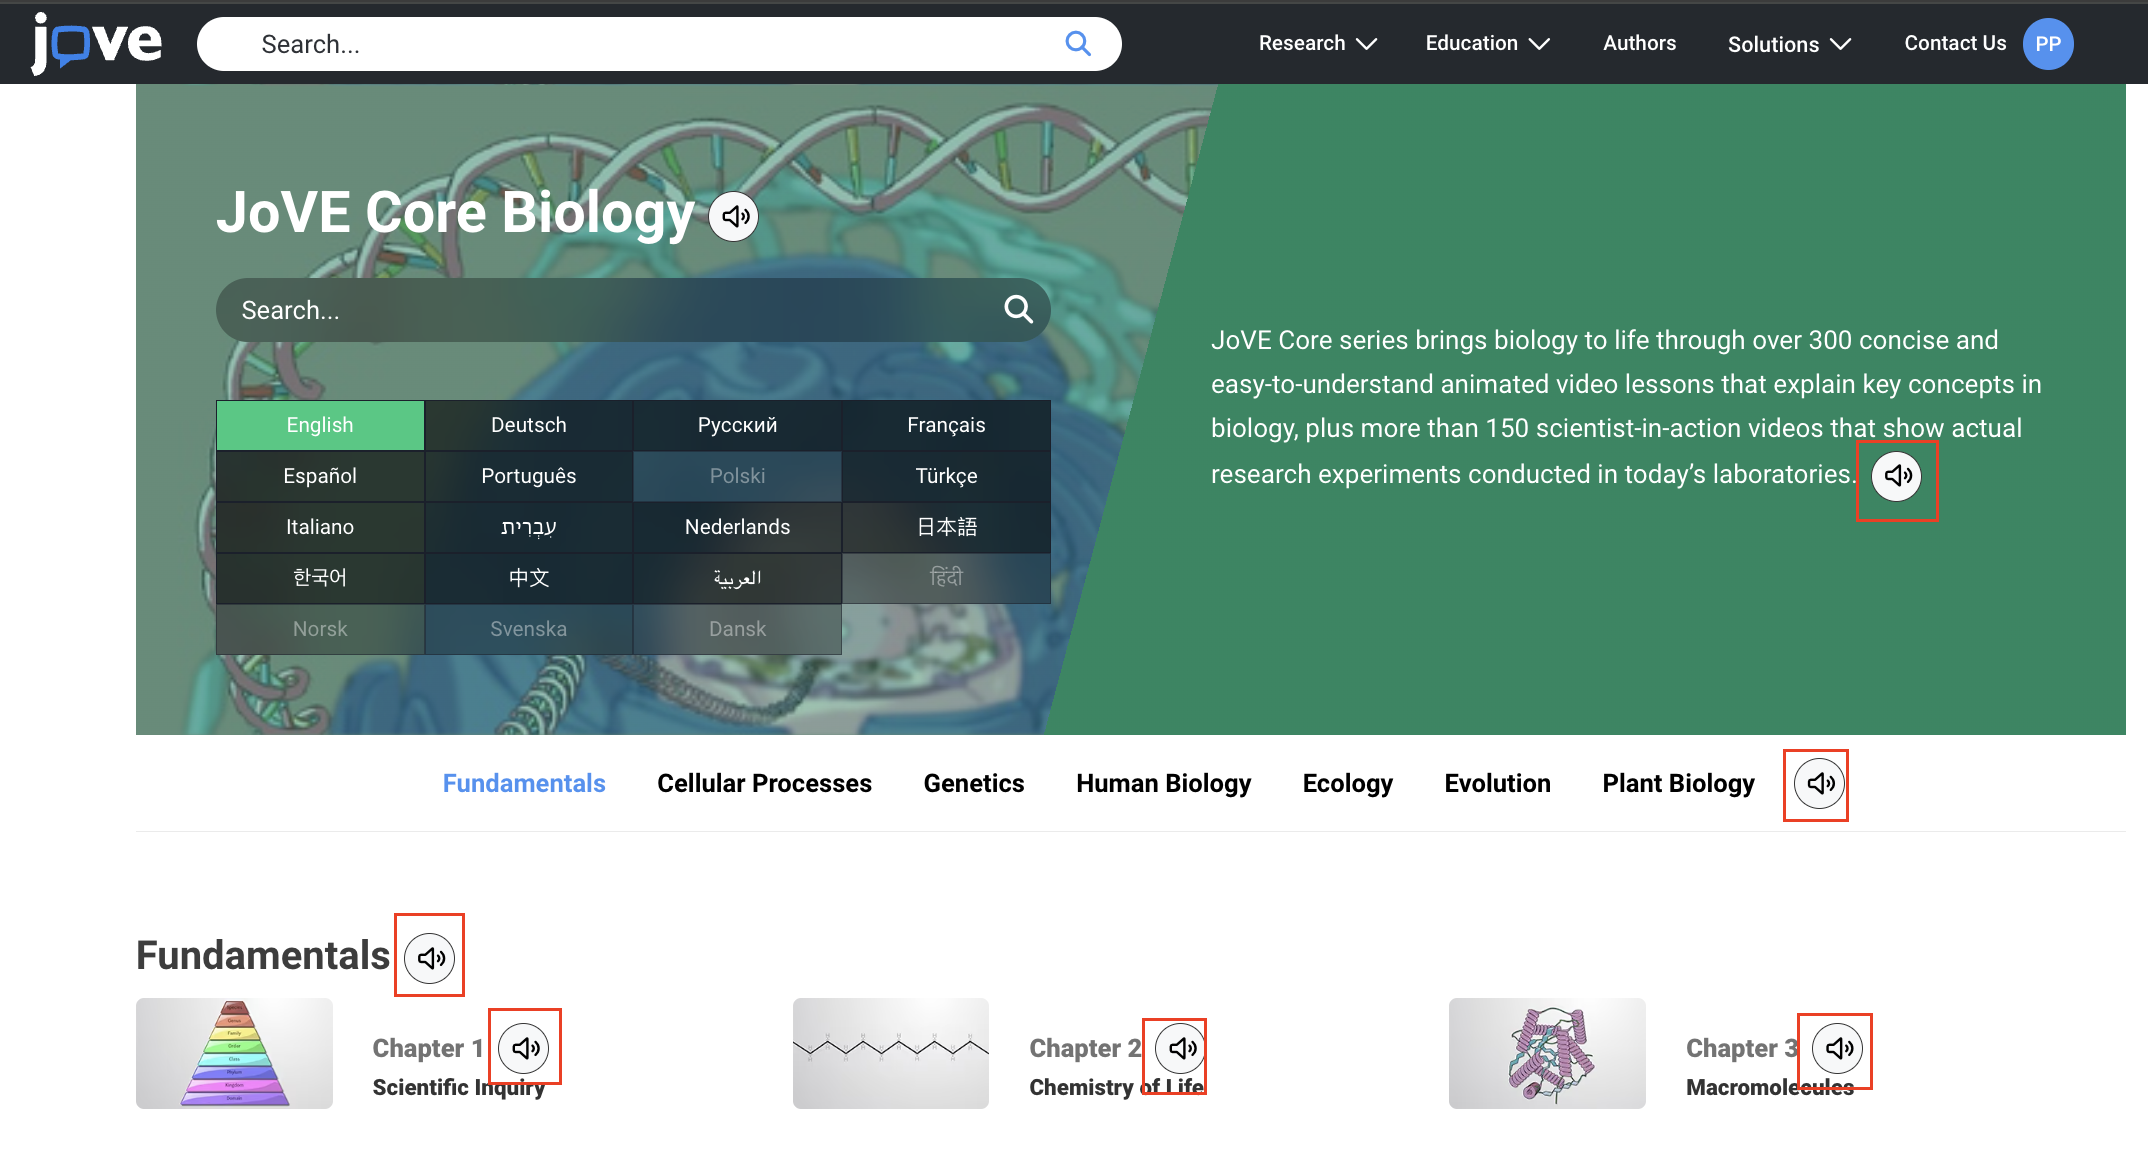
Task: Open the PP user profile avatar
Action: coord(2047,44)
